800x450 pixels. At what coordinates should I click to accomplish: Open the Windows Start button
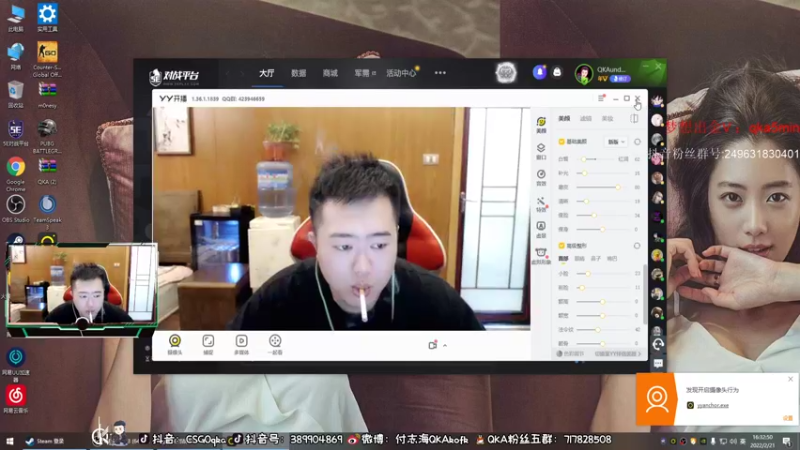(x=9, y=441)
